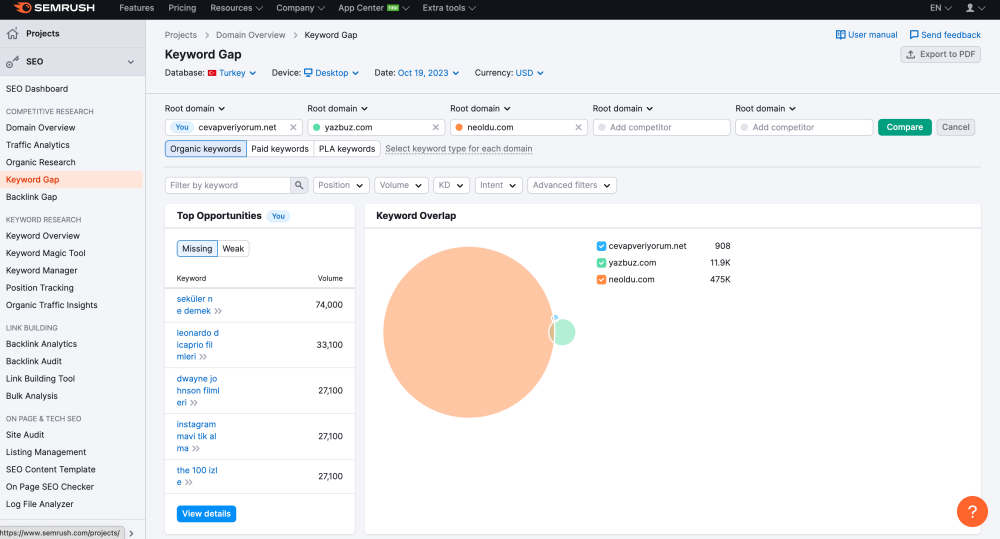
Task: Open Keyword Magic Tool in sidebar
Action: click(x=45, y=253)
